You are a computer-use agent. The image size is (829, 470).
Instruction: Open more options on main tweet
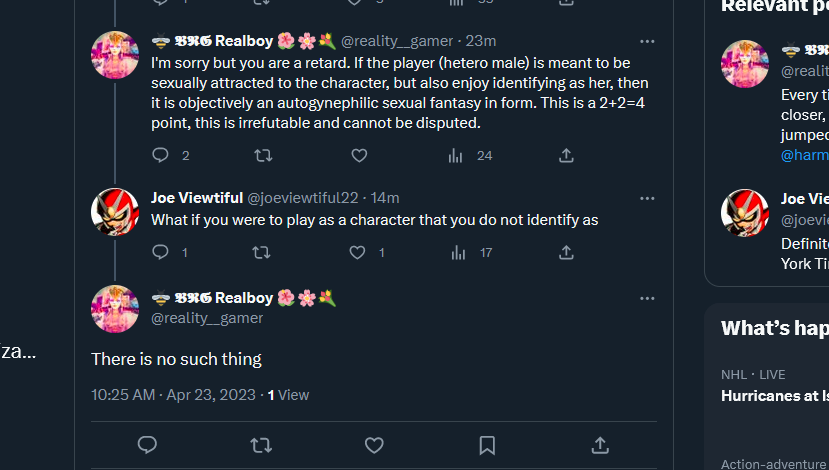(x=647, y=299)
